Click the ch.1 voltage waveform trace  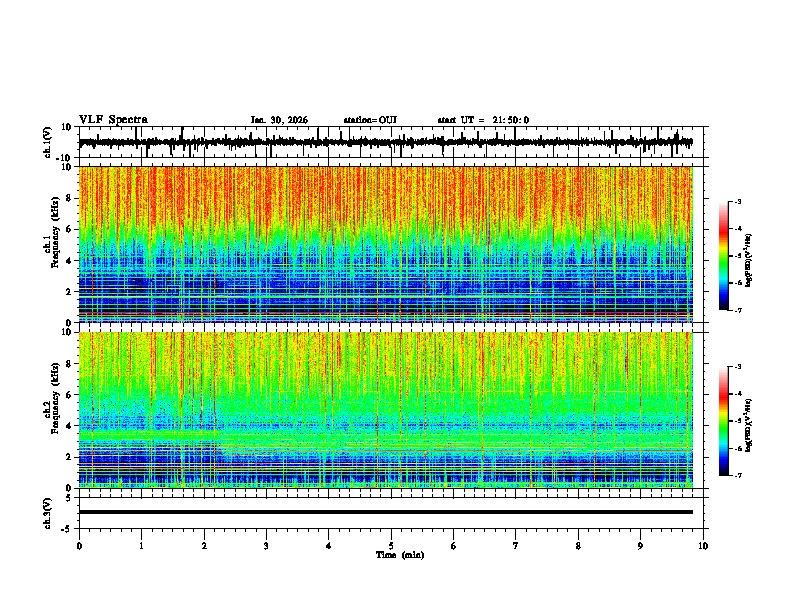[x=385, y=142]
